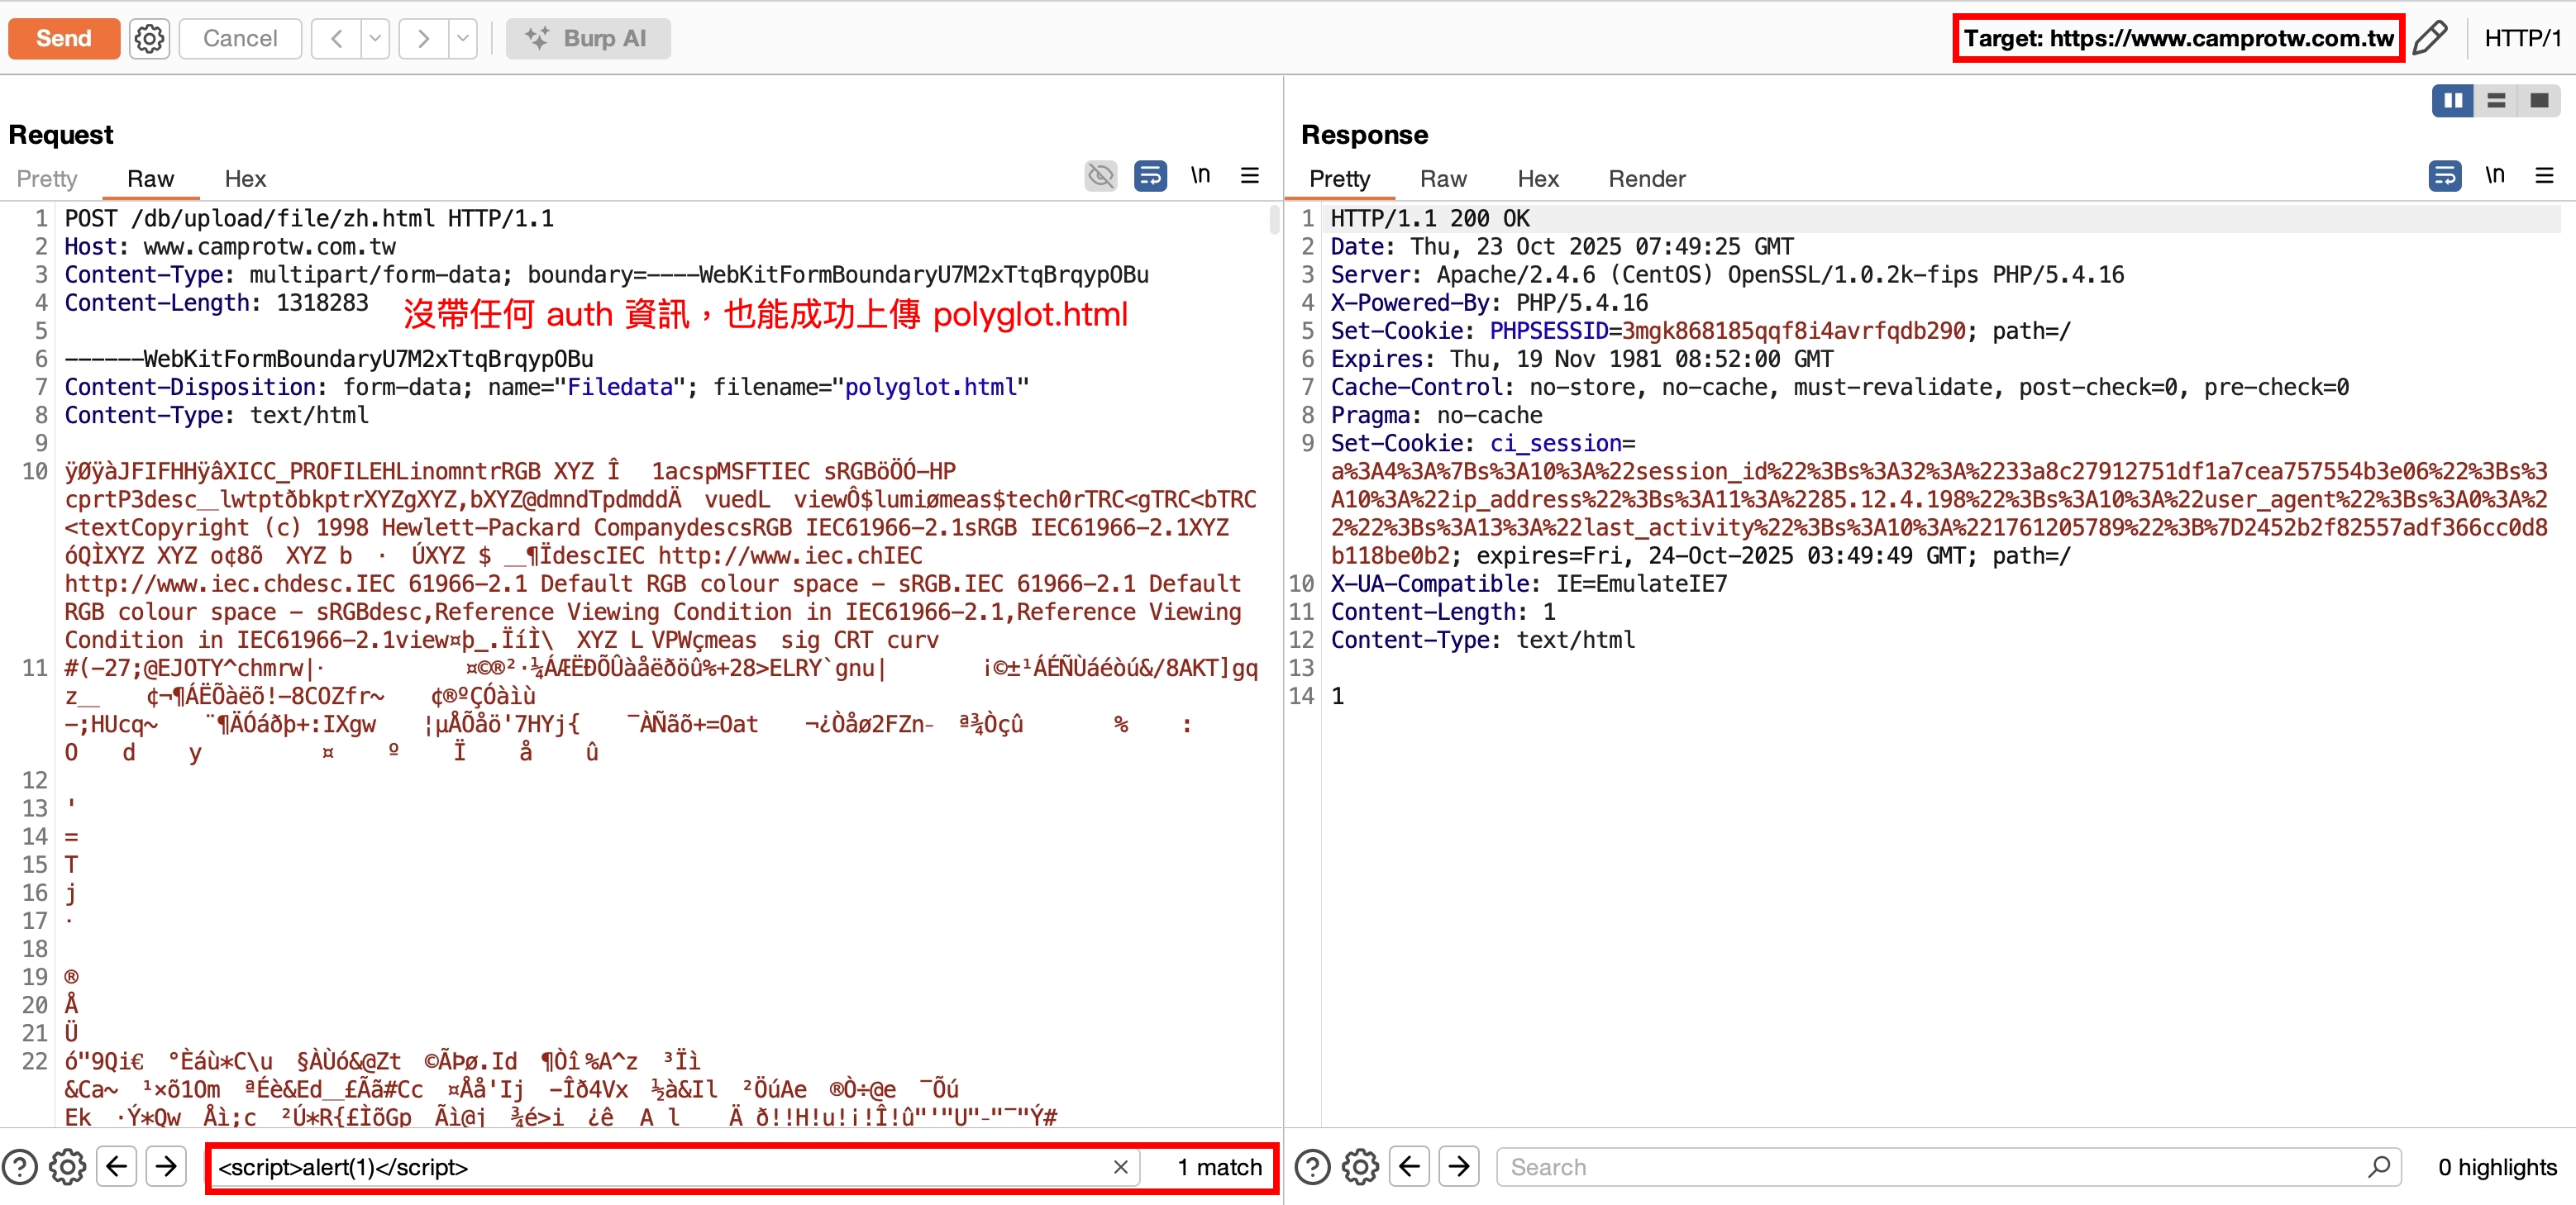The height and width of the screenshot is (1205, 2576).
Task: Open Burp AI assistant
Action: [x=588, y=38]
